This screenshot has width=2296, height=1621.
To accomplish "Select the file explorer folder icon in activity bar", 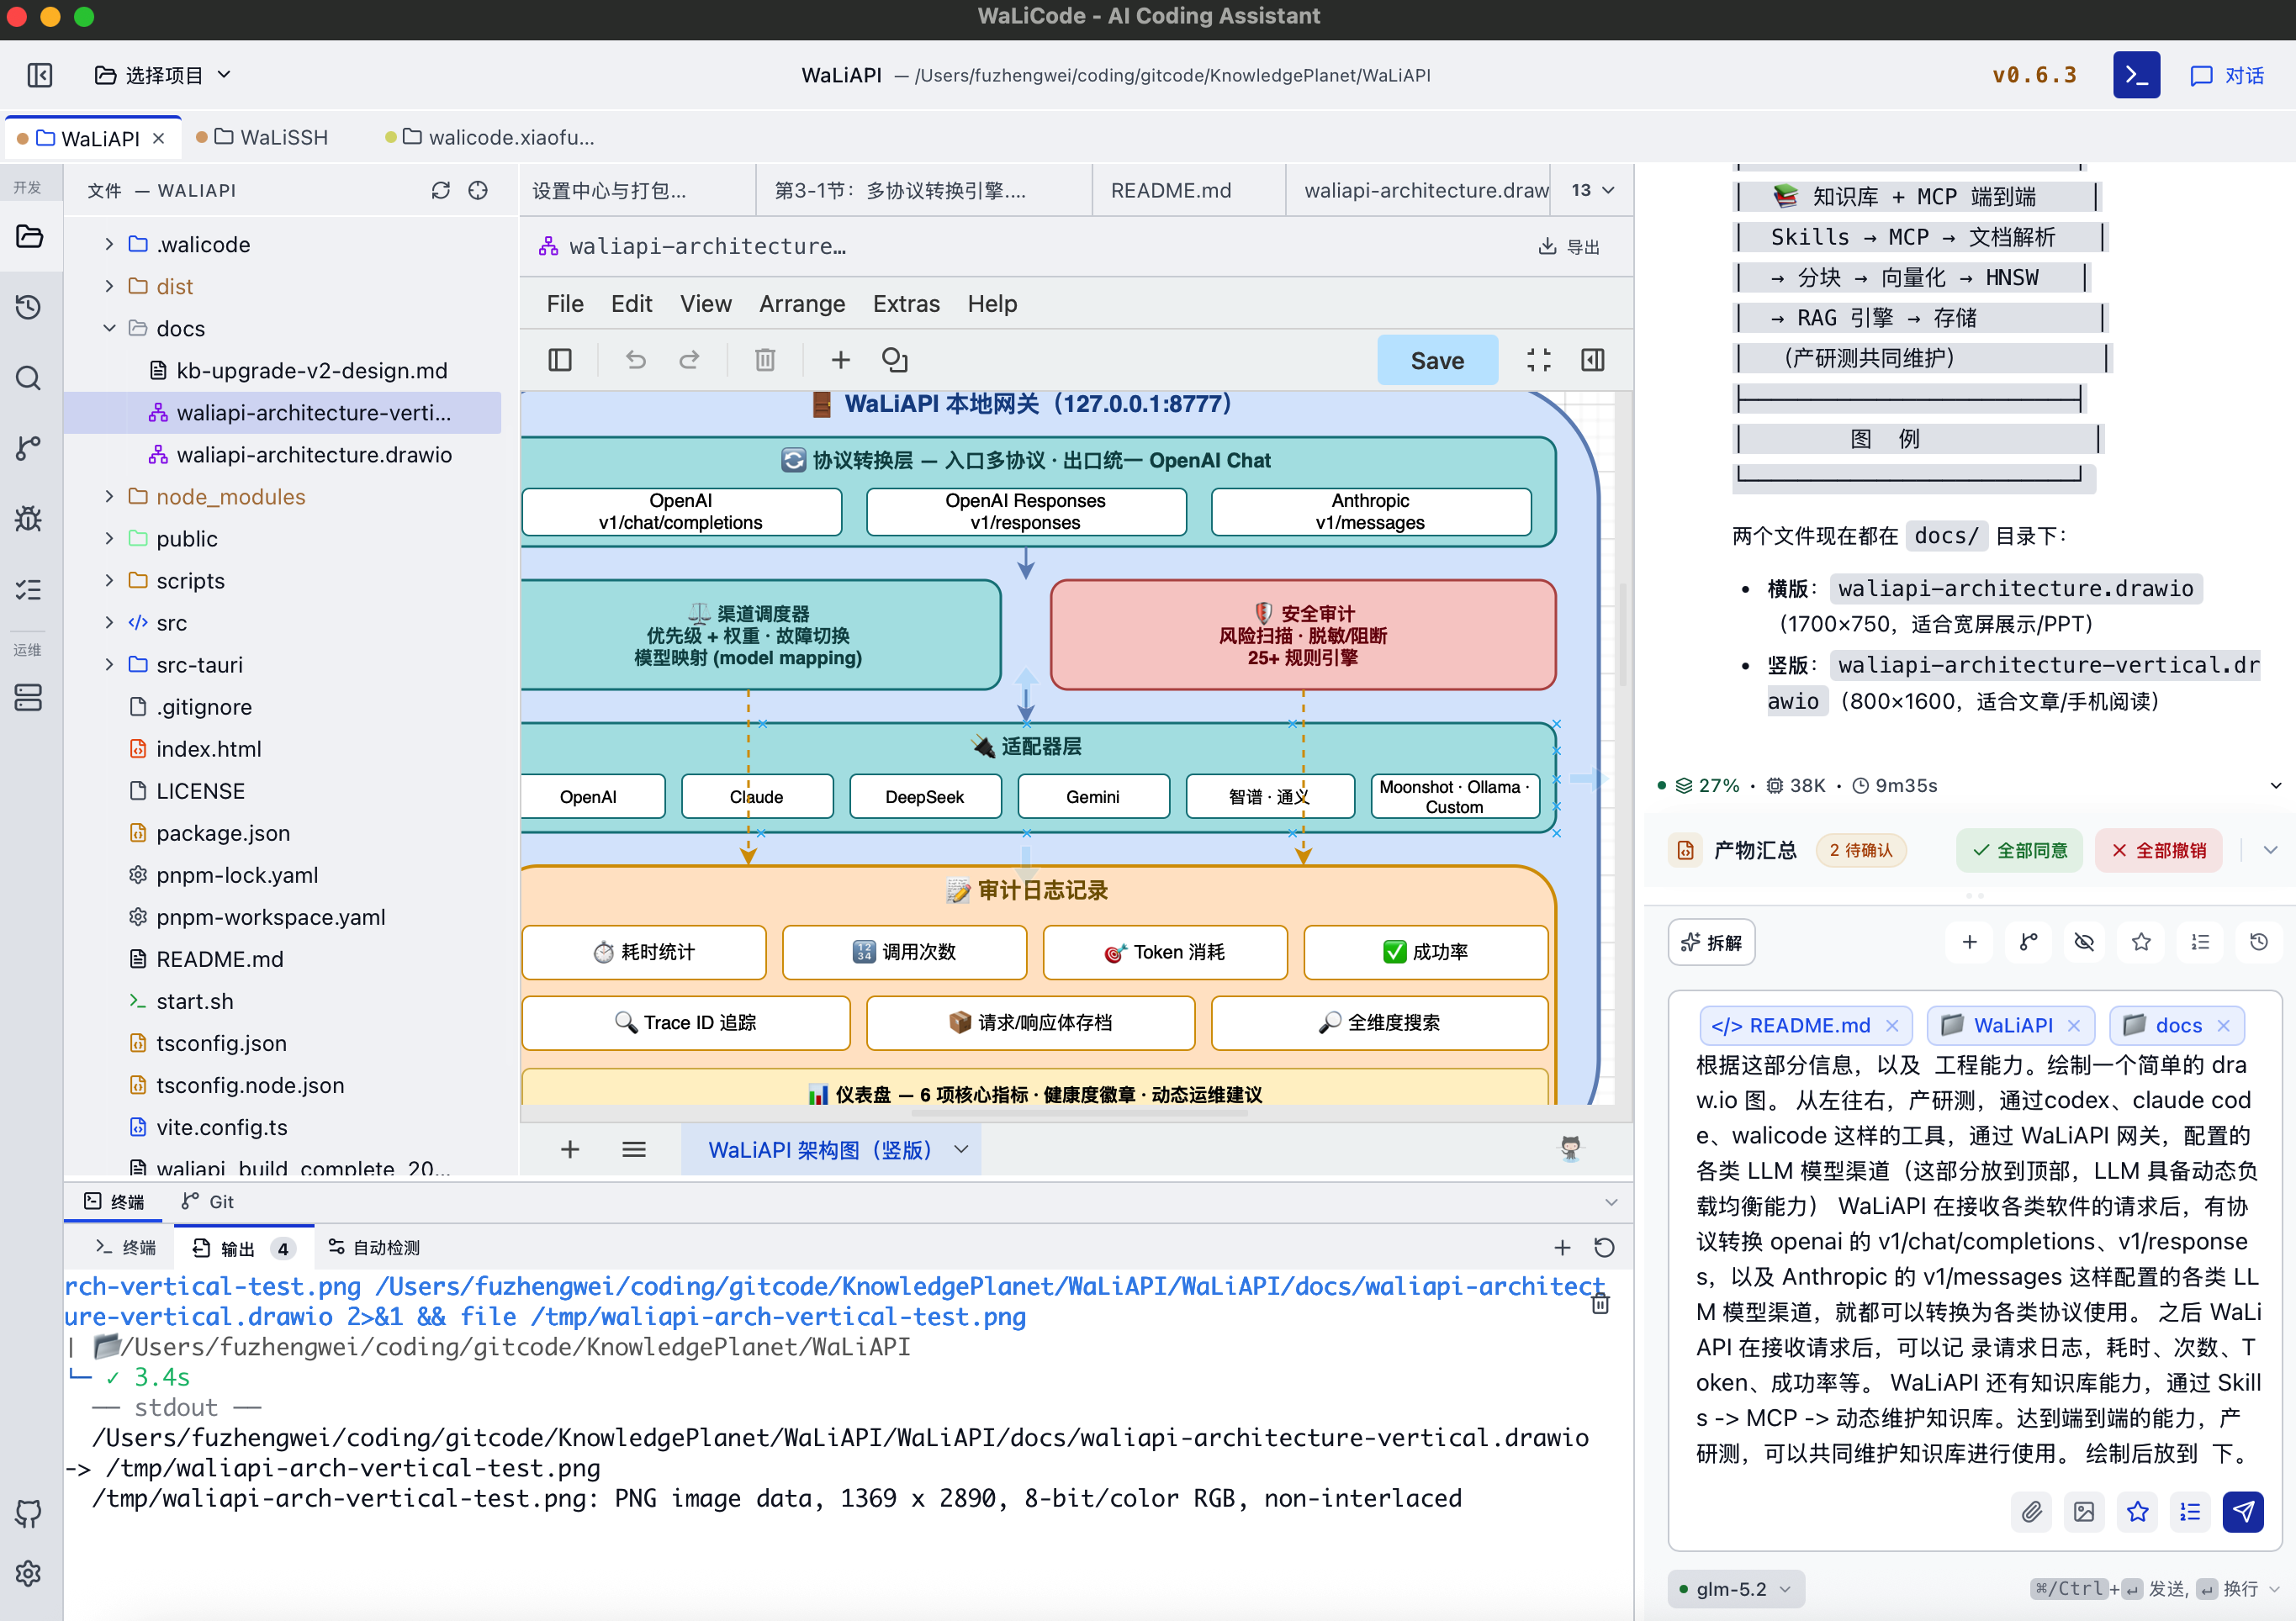I will [x=29, y=237].
